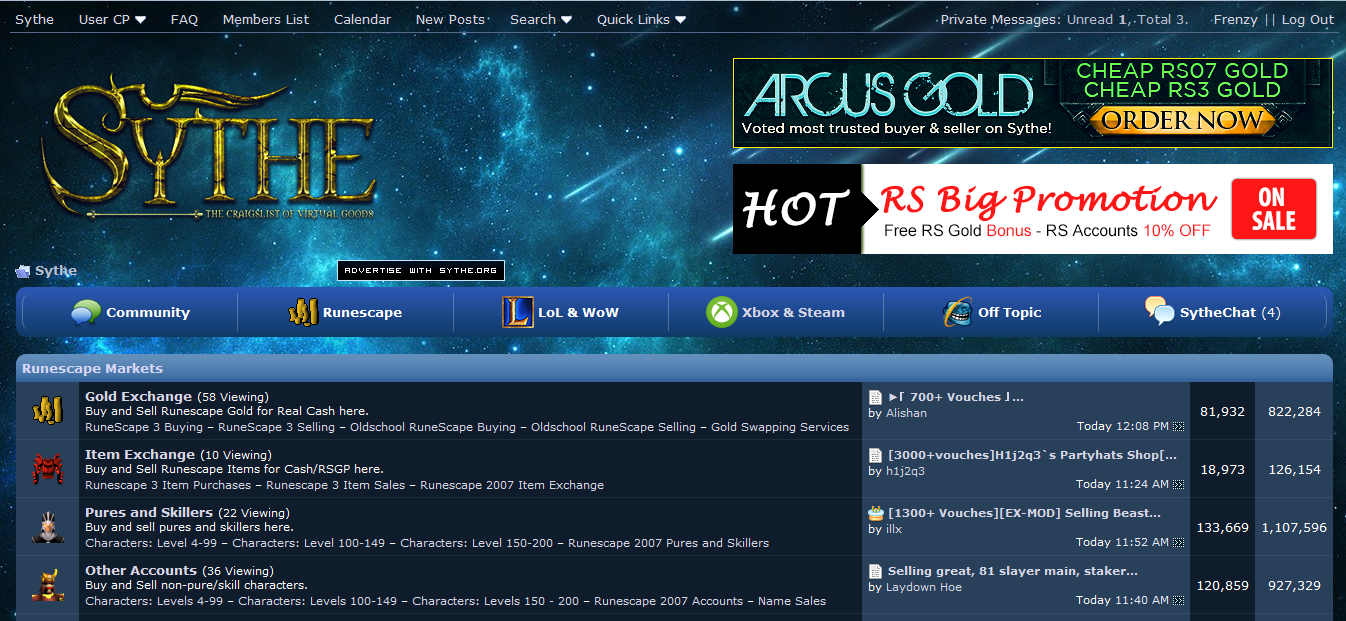Open the Gold Exchange forum

pyautogui.click(x=138, y=396)
